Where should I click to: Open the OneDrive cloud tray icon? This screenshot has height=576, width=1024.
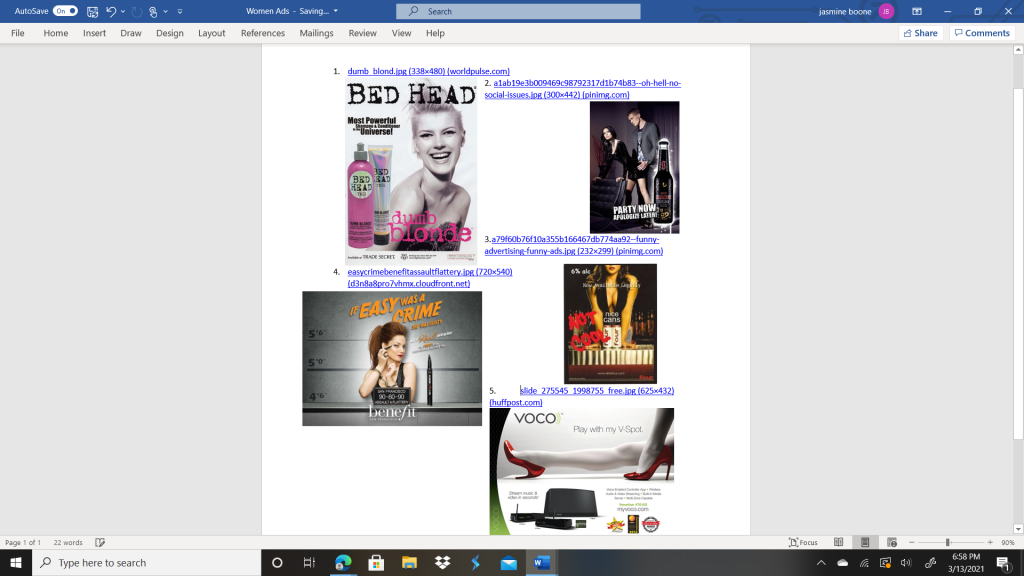[842, 562]
